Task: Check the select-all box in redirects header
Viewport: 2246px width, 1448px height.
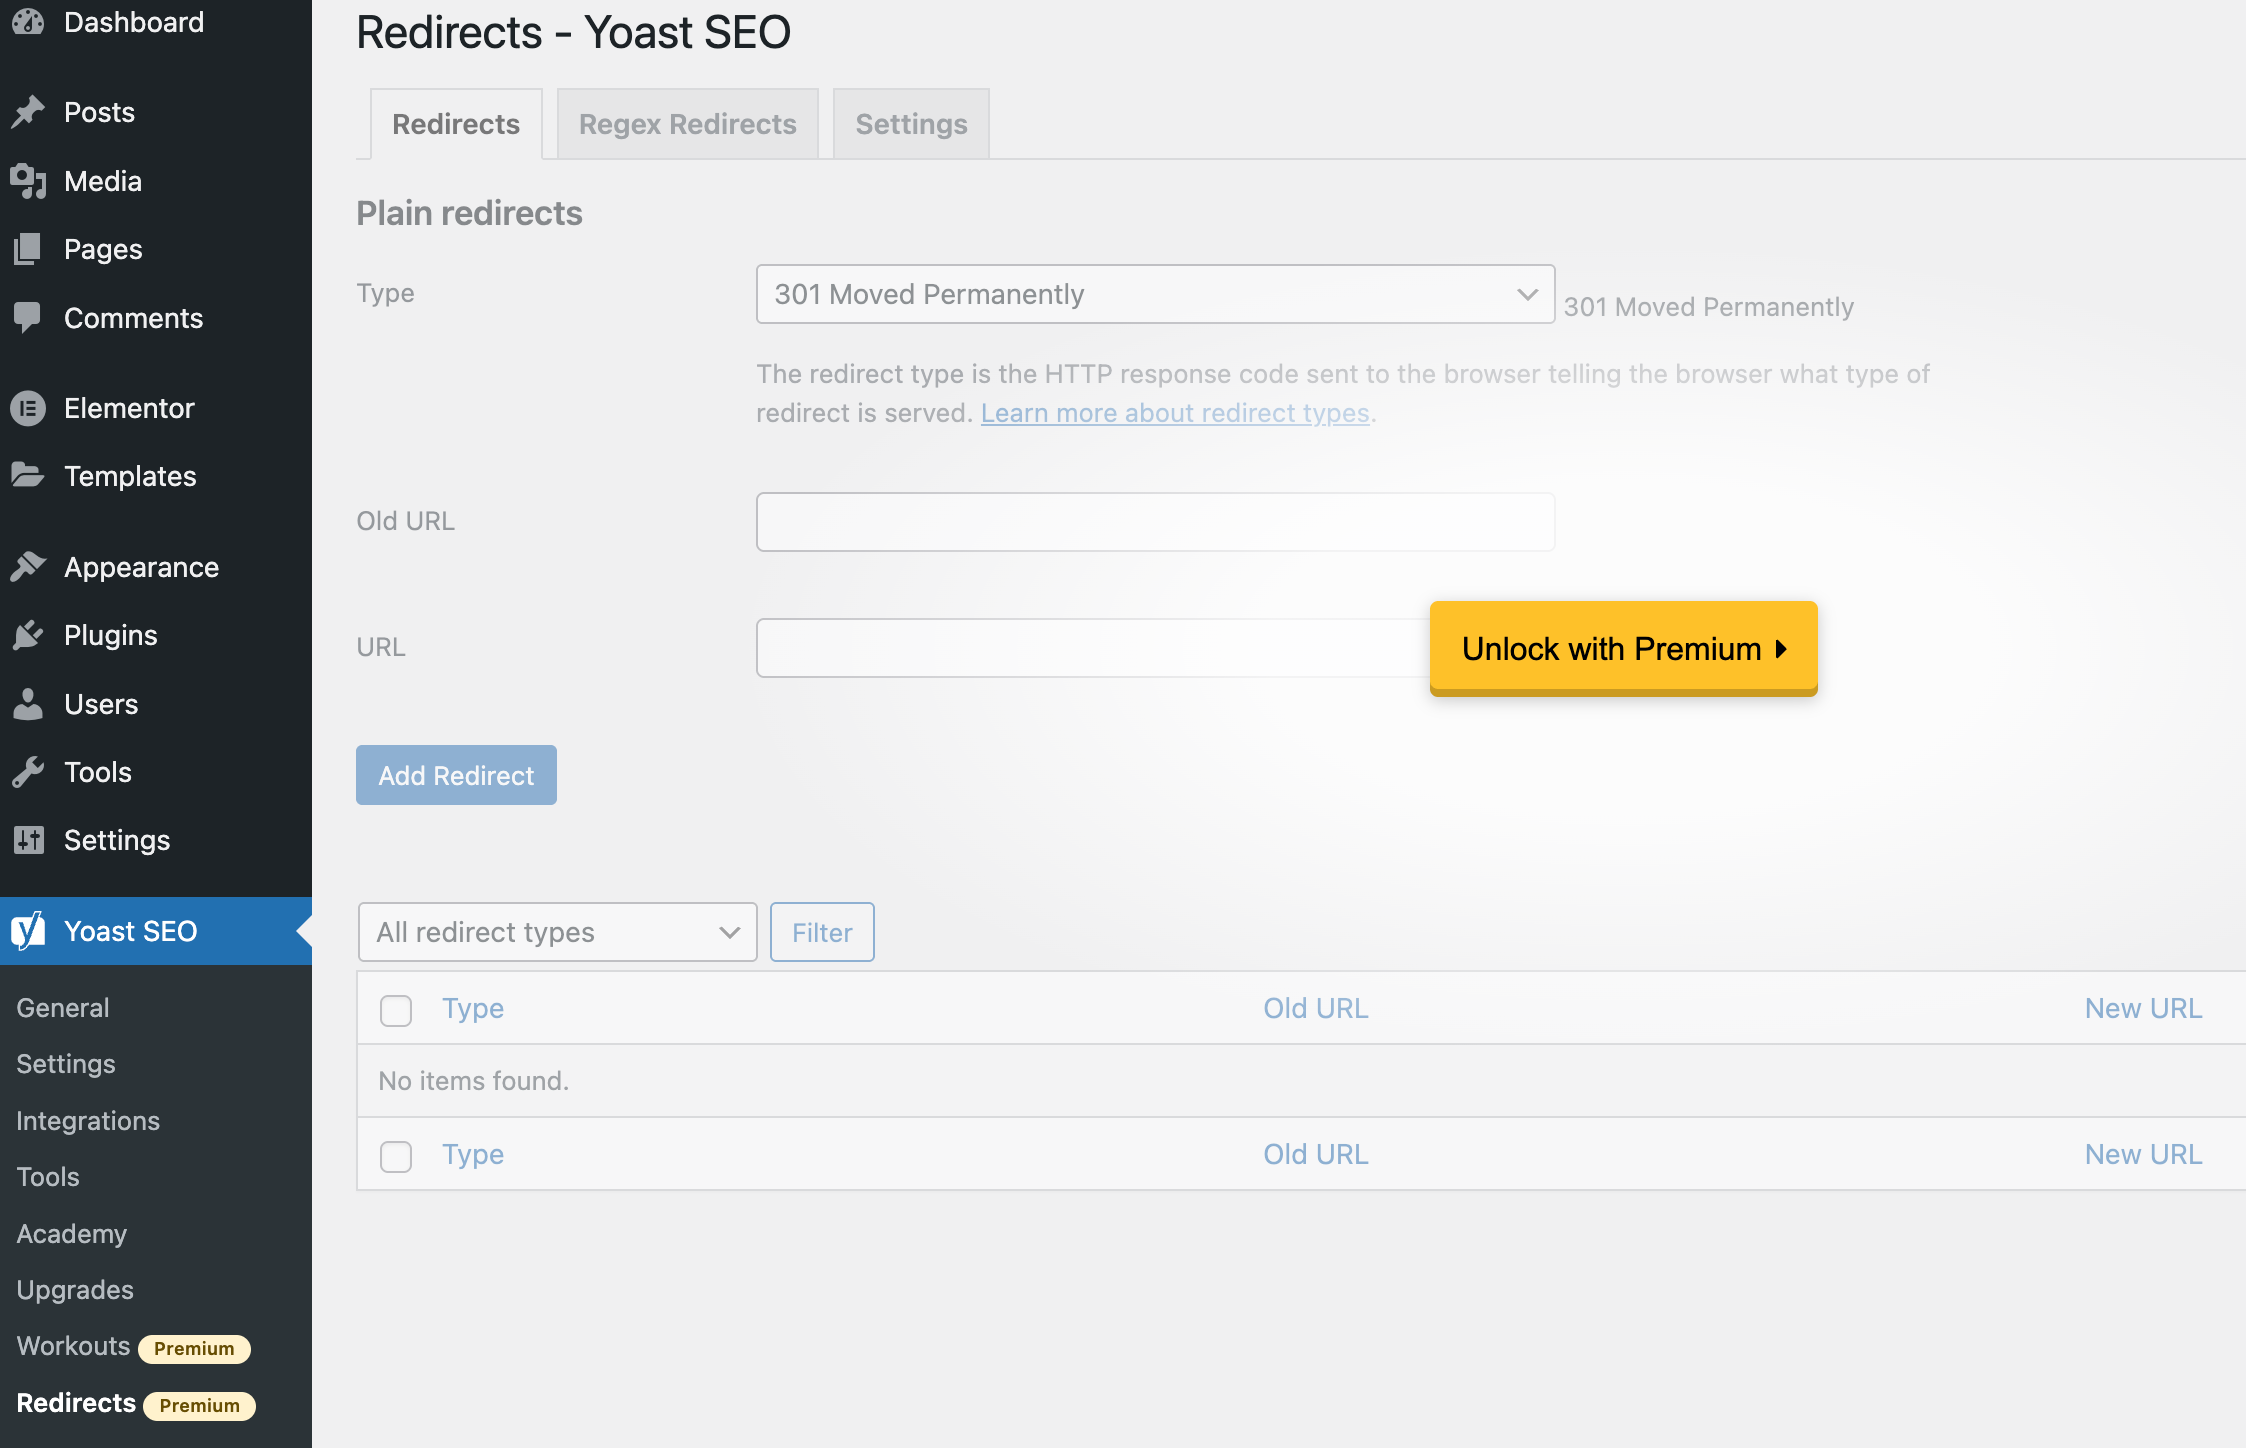Action: point(396,1010)
